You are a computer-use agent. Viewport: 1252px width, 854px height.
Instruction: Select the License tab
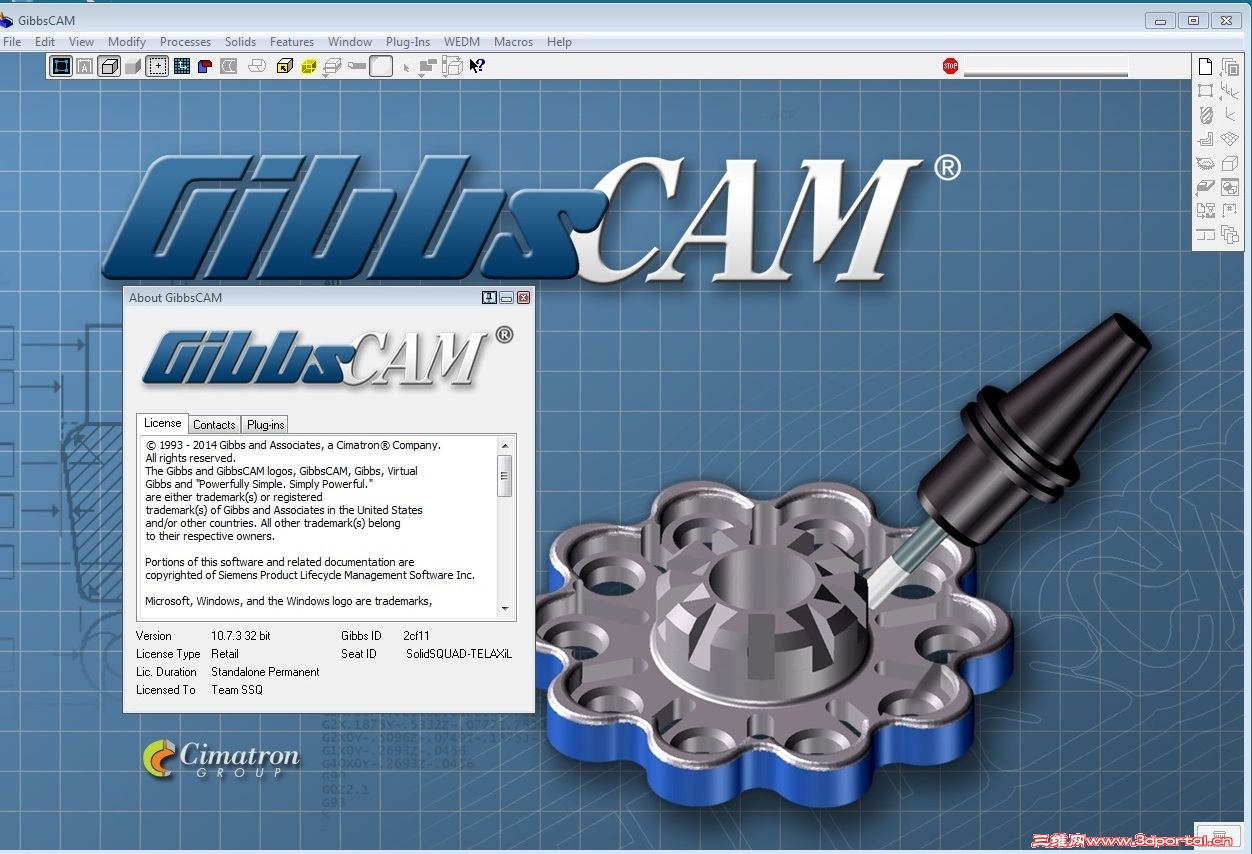pos(162,423)
